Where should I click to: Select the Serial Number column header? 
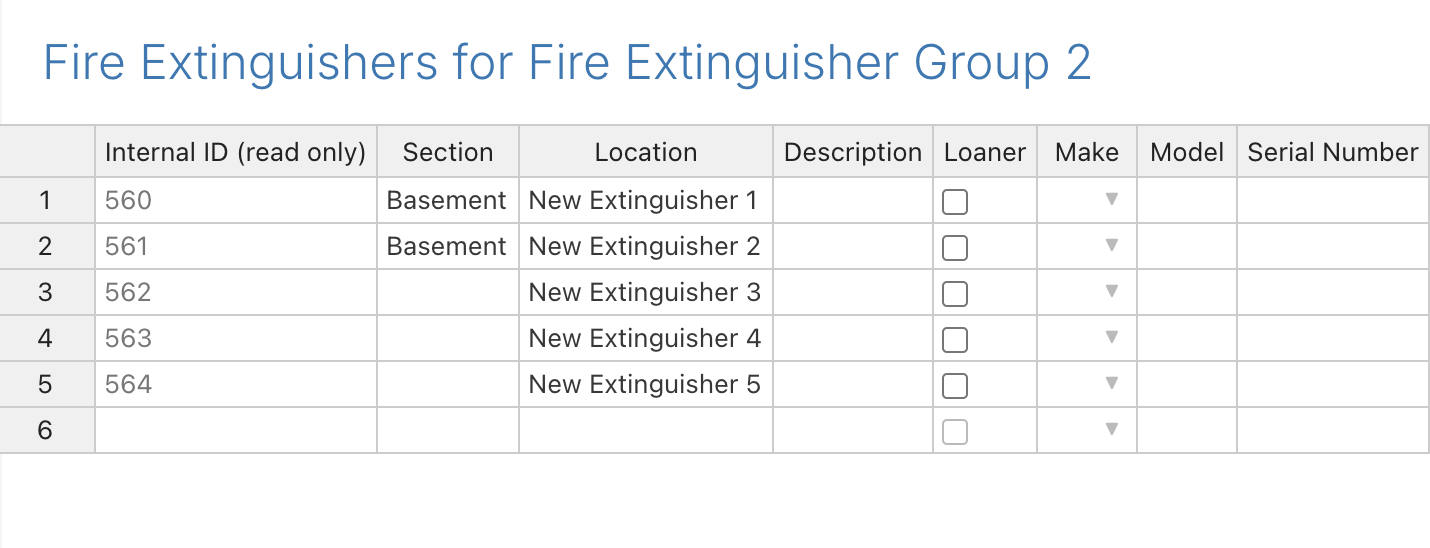1333,152
